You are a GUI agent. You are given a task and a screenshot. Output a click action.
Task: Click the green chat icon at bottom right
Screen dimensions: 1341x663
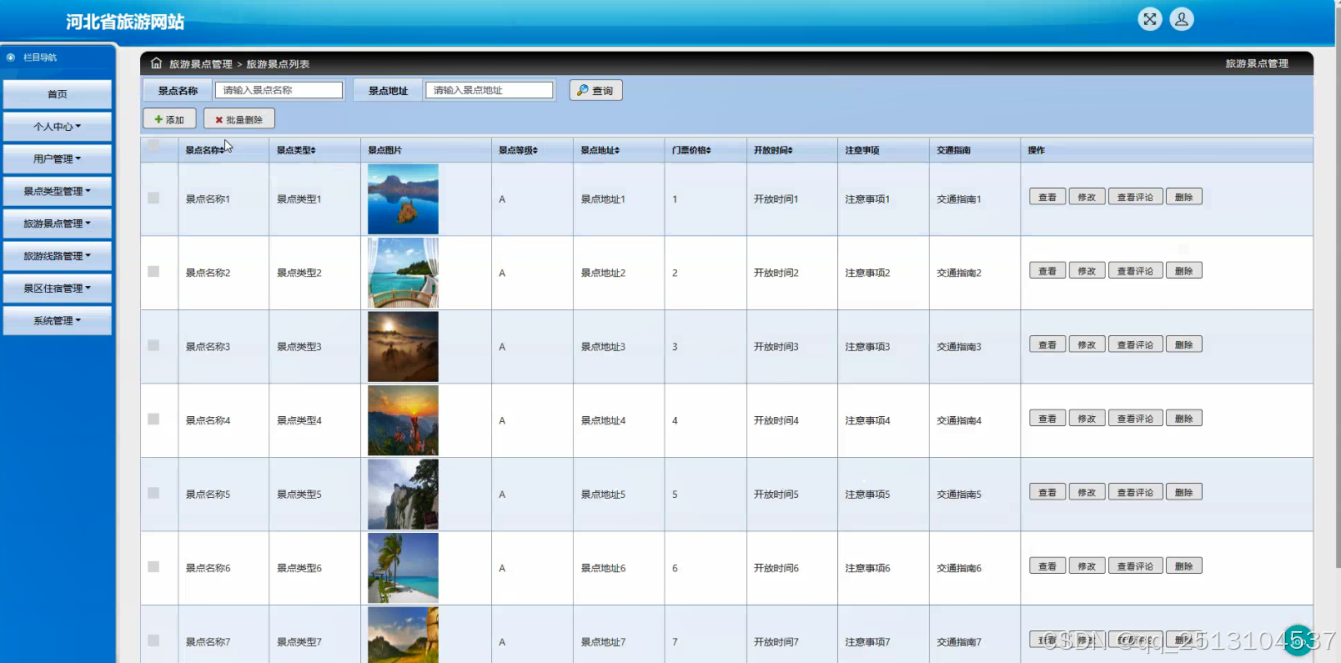[x=1298, y=640]
